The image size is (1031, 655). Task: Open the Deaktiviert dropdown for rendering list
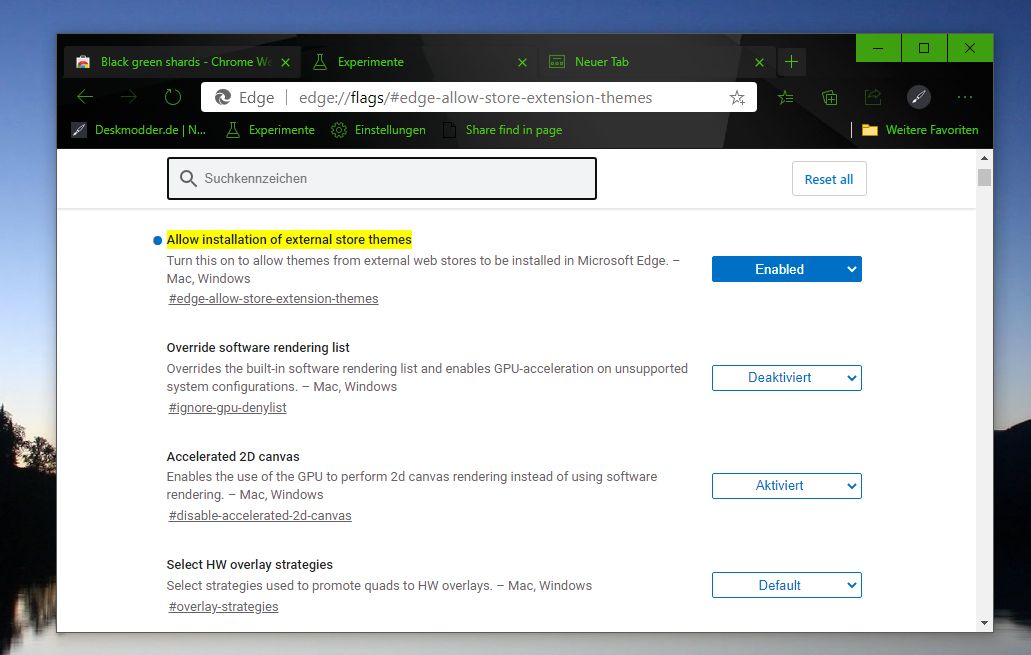[786, 377]
